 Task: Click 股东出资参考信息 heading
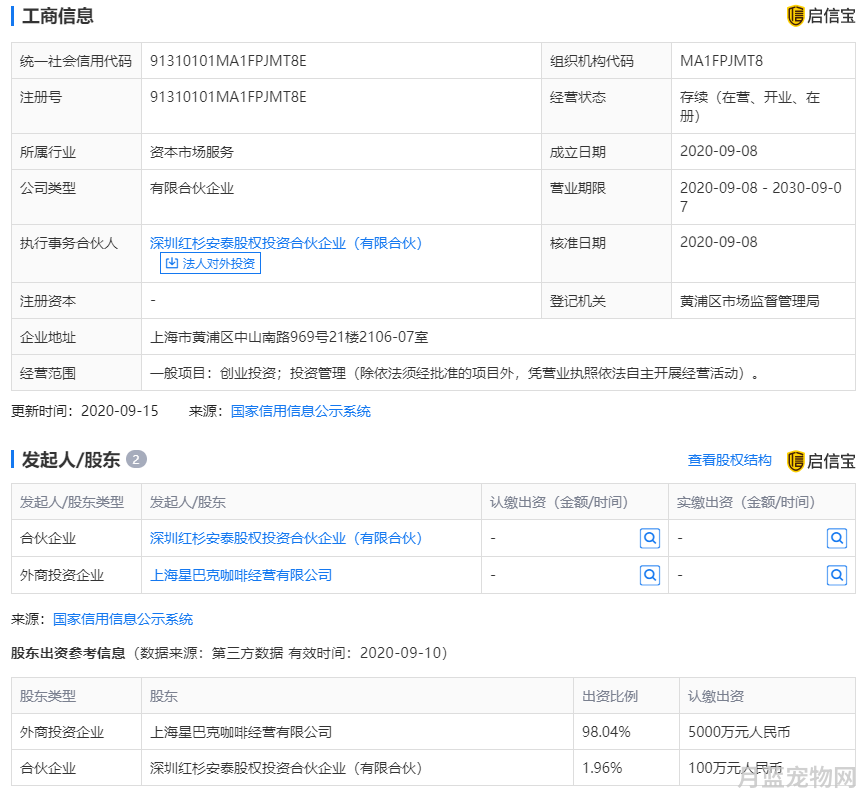click(x=68, y=653)
